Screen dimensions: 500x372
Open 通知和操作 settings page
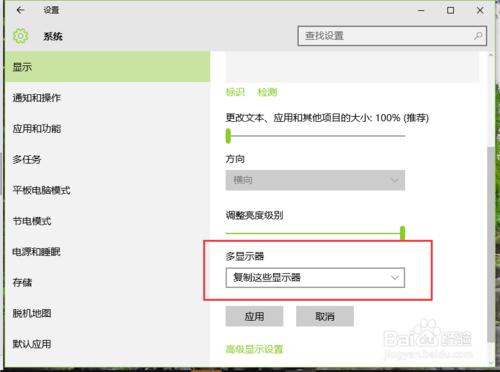pos(108,98)
